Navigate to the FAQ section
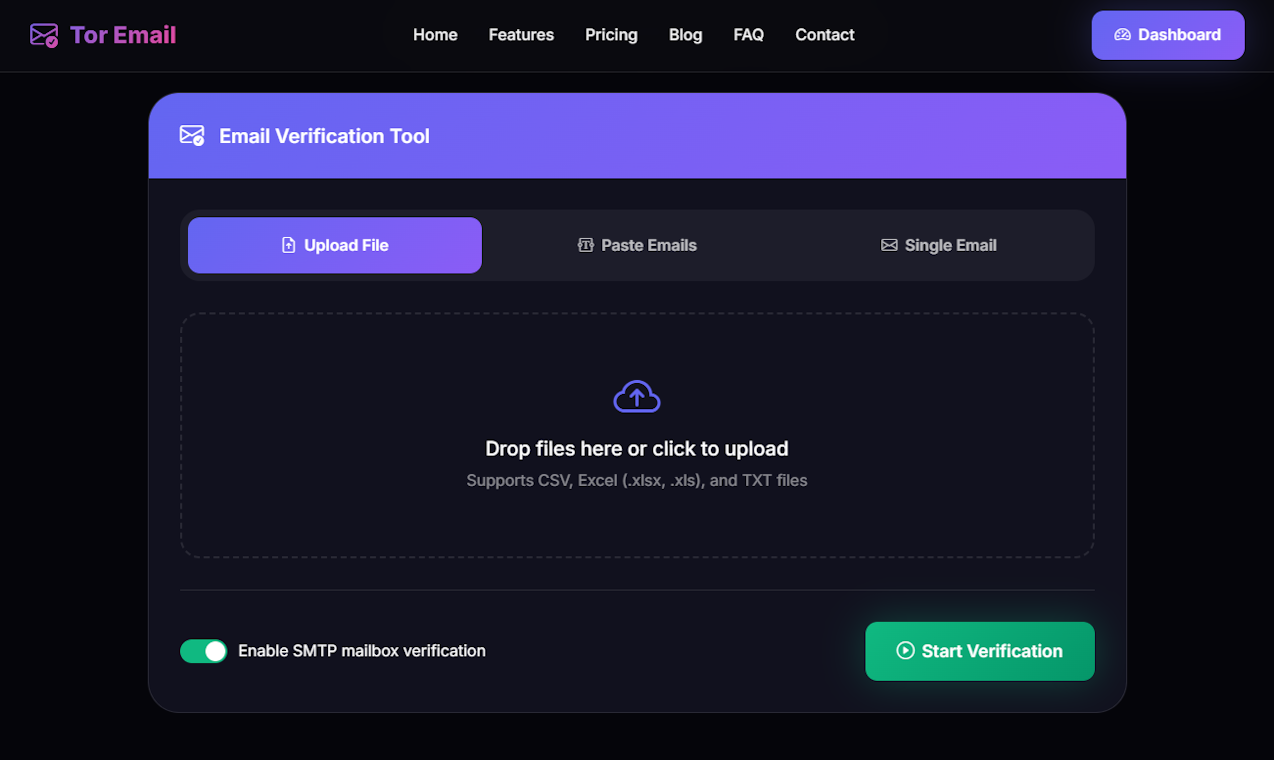Screen dimensions: 1274x760 [748, 34]
